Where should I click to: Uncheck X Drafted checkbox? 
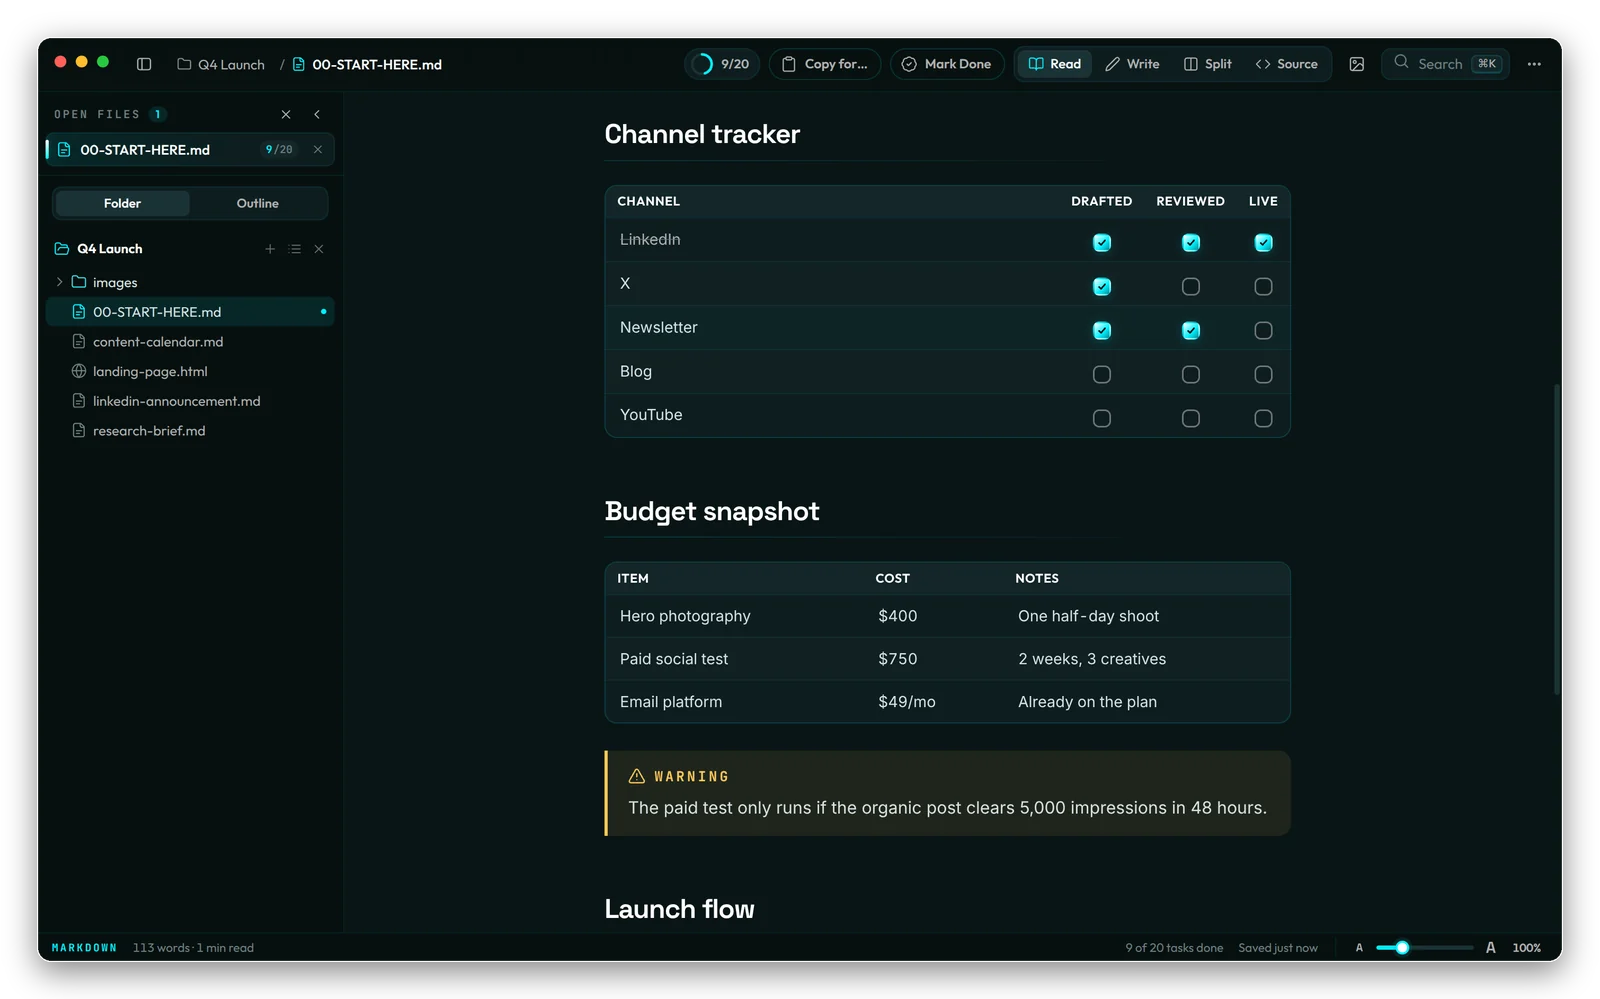[x=1102, y=287]
